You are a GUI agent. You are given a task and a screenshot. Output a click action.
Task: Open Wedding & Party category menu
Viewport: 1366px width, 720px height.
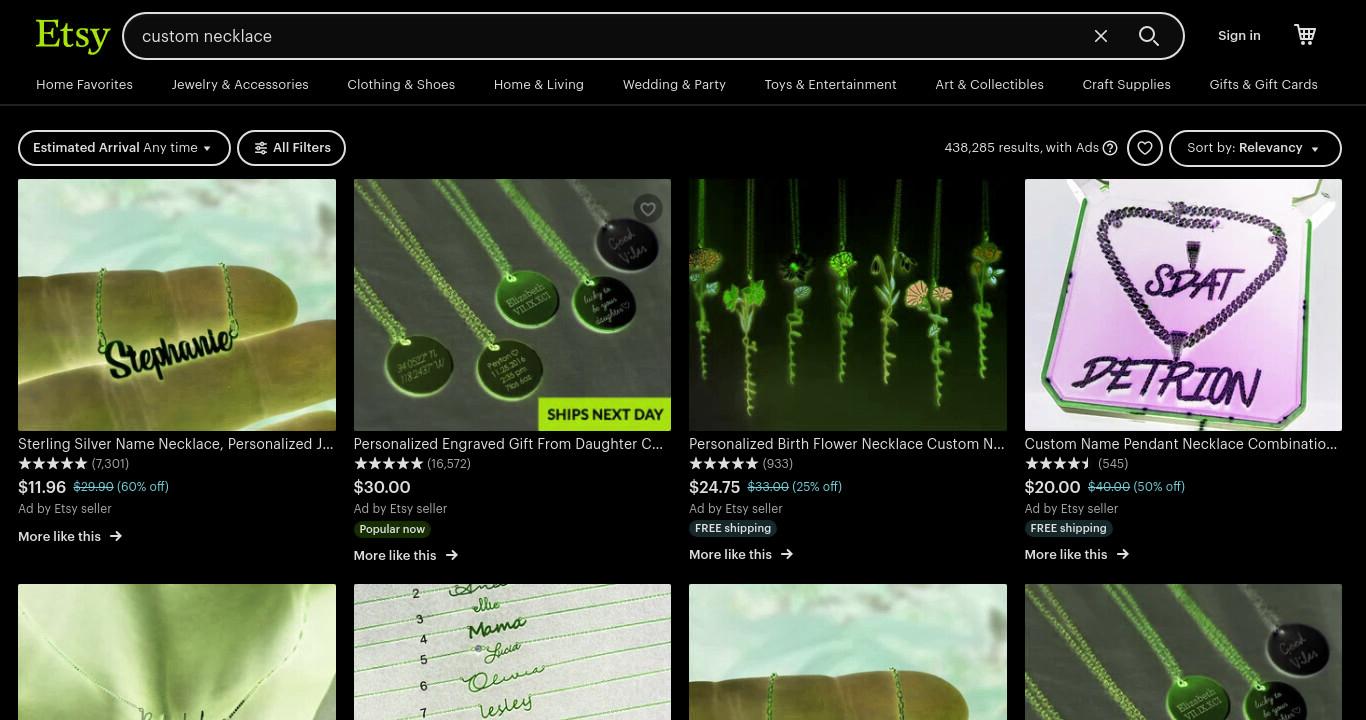pos(674,85)
